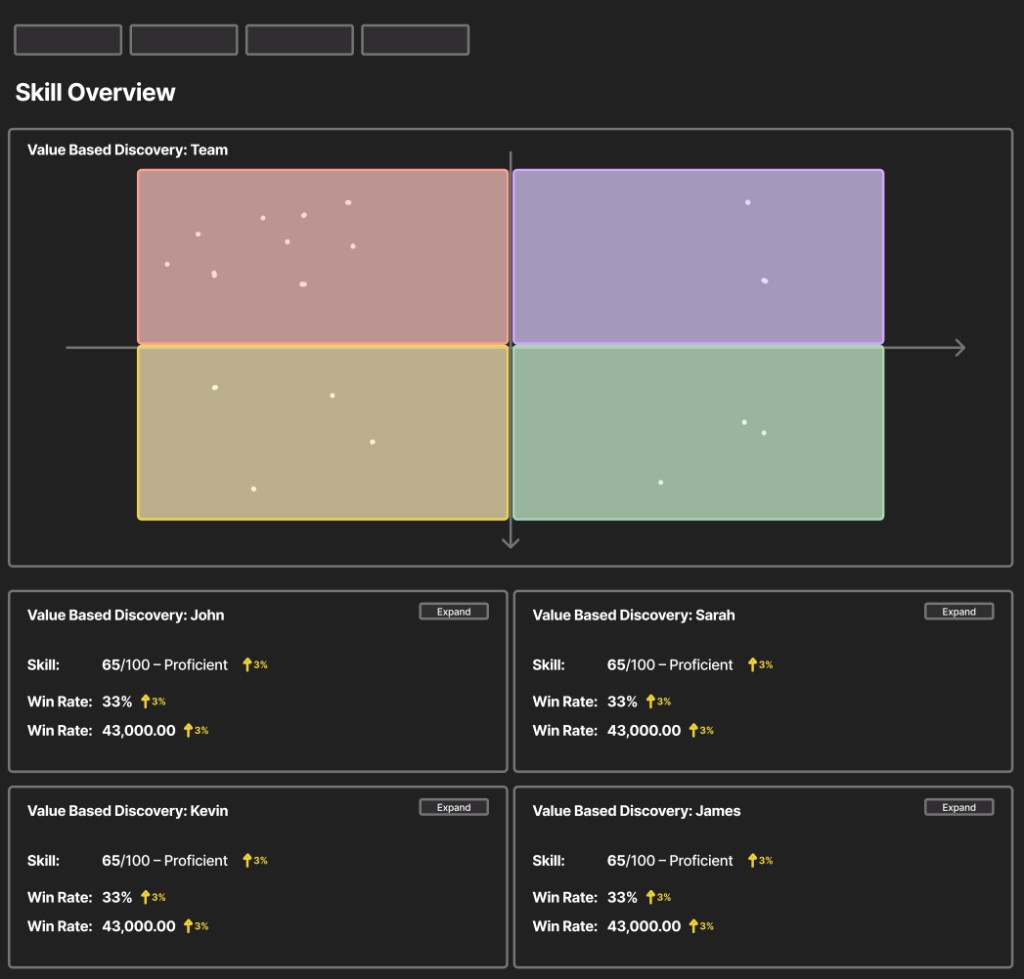Select the second blank tab above Skill Overview
Image resolution: width=1024 pixels, height=979 pixels.
tap(184, 40)
